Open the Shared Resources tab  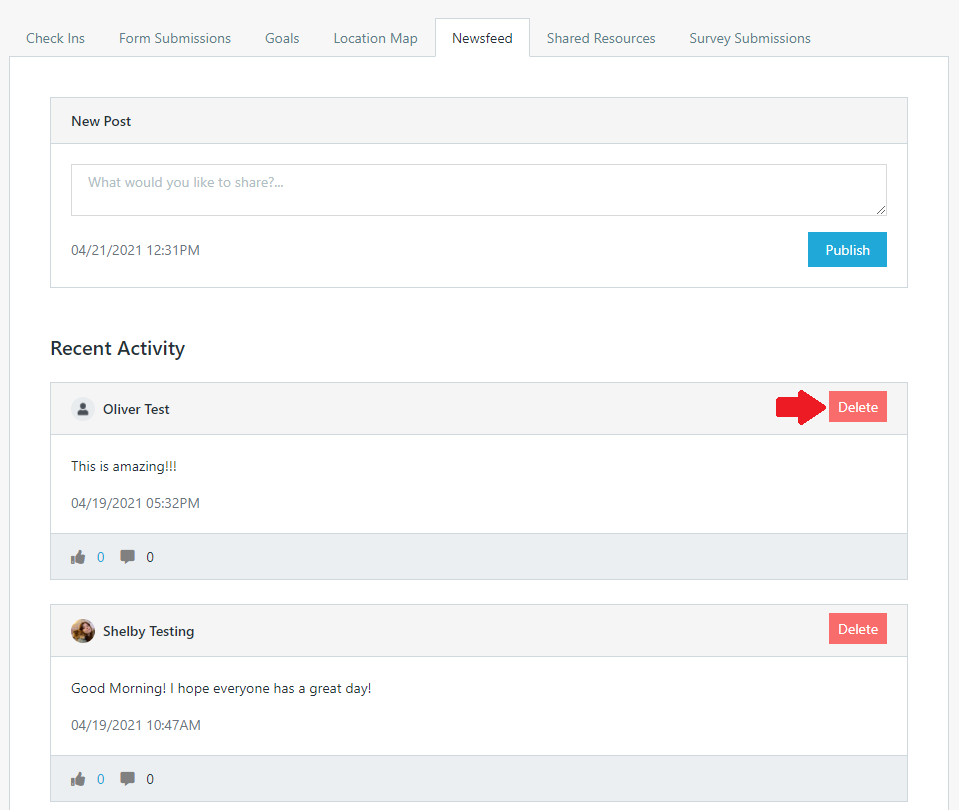pyautogui.click(x=601, y=38)
